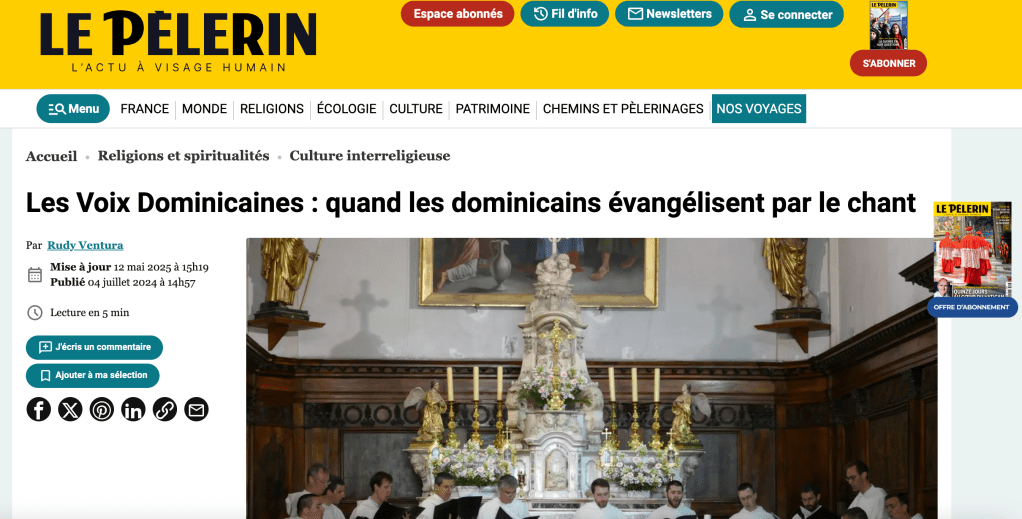Open Fil d'info feed
This screenshot has height=519, width=1022.
click(x=564, y=14)
